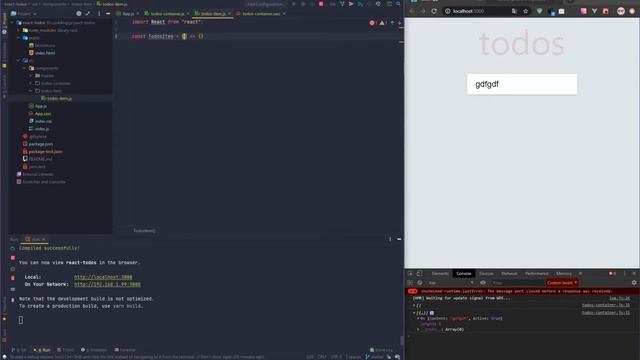Click the orange warning triangle in the editor

pyautogui.click(x=382, y=23)
